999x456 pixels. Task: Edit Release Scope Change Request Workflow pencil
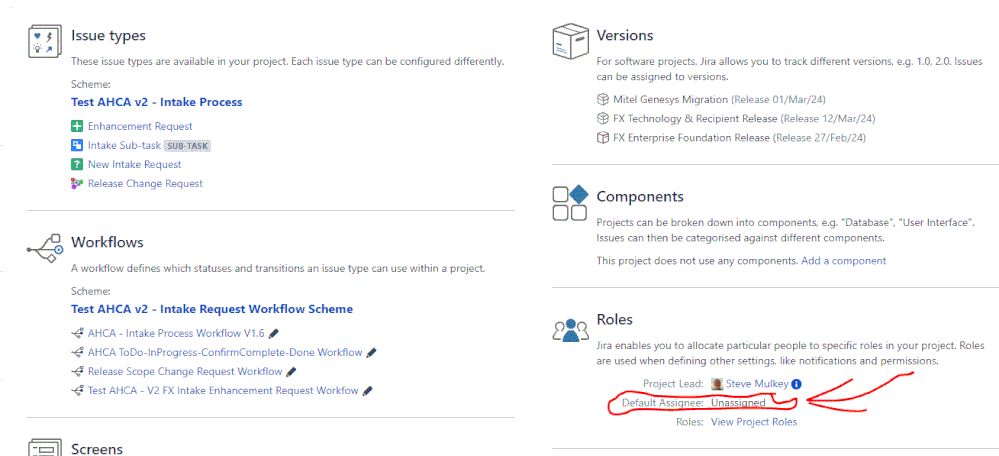pos(292,371)
